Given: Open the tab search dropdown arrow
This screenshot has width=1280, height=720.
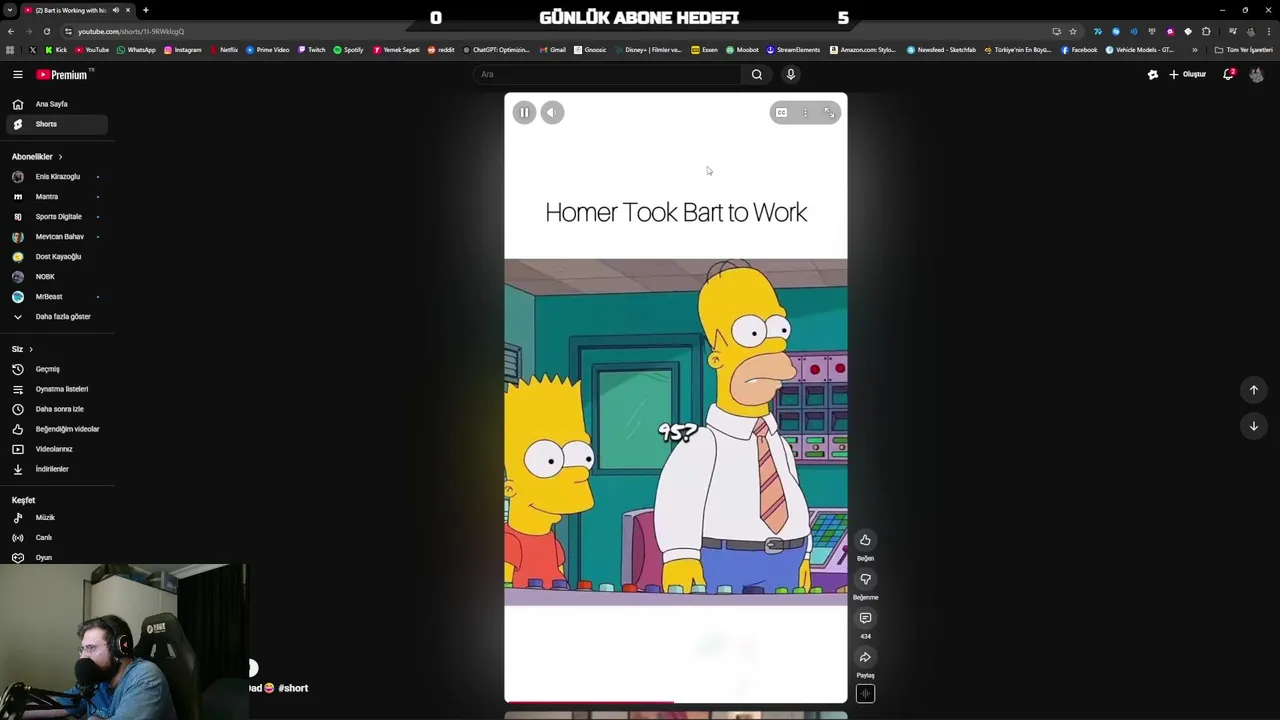Looking at the screenshot, I should point(10,10).
